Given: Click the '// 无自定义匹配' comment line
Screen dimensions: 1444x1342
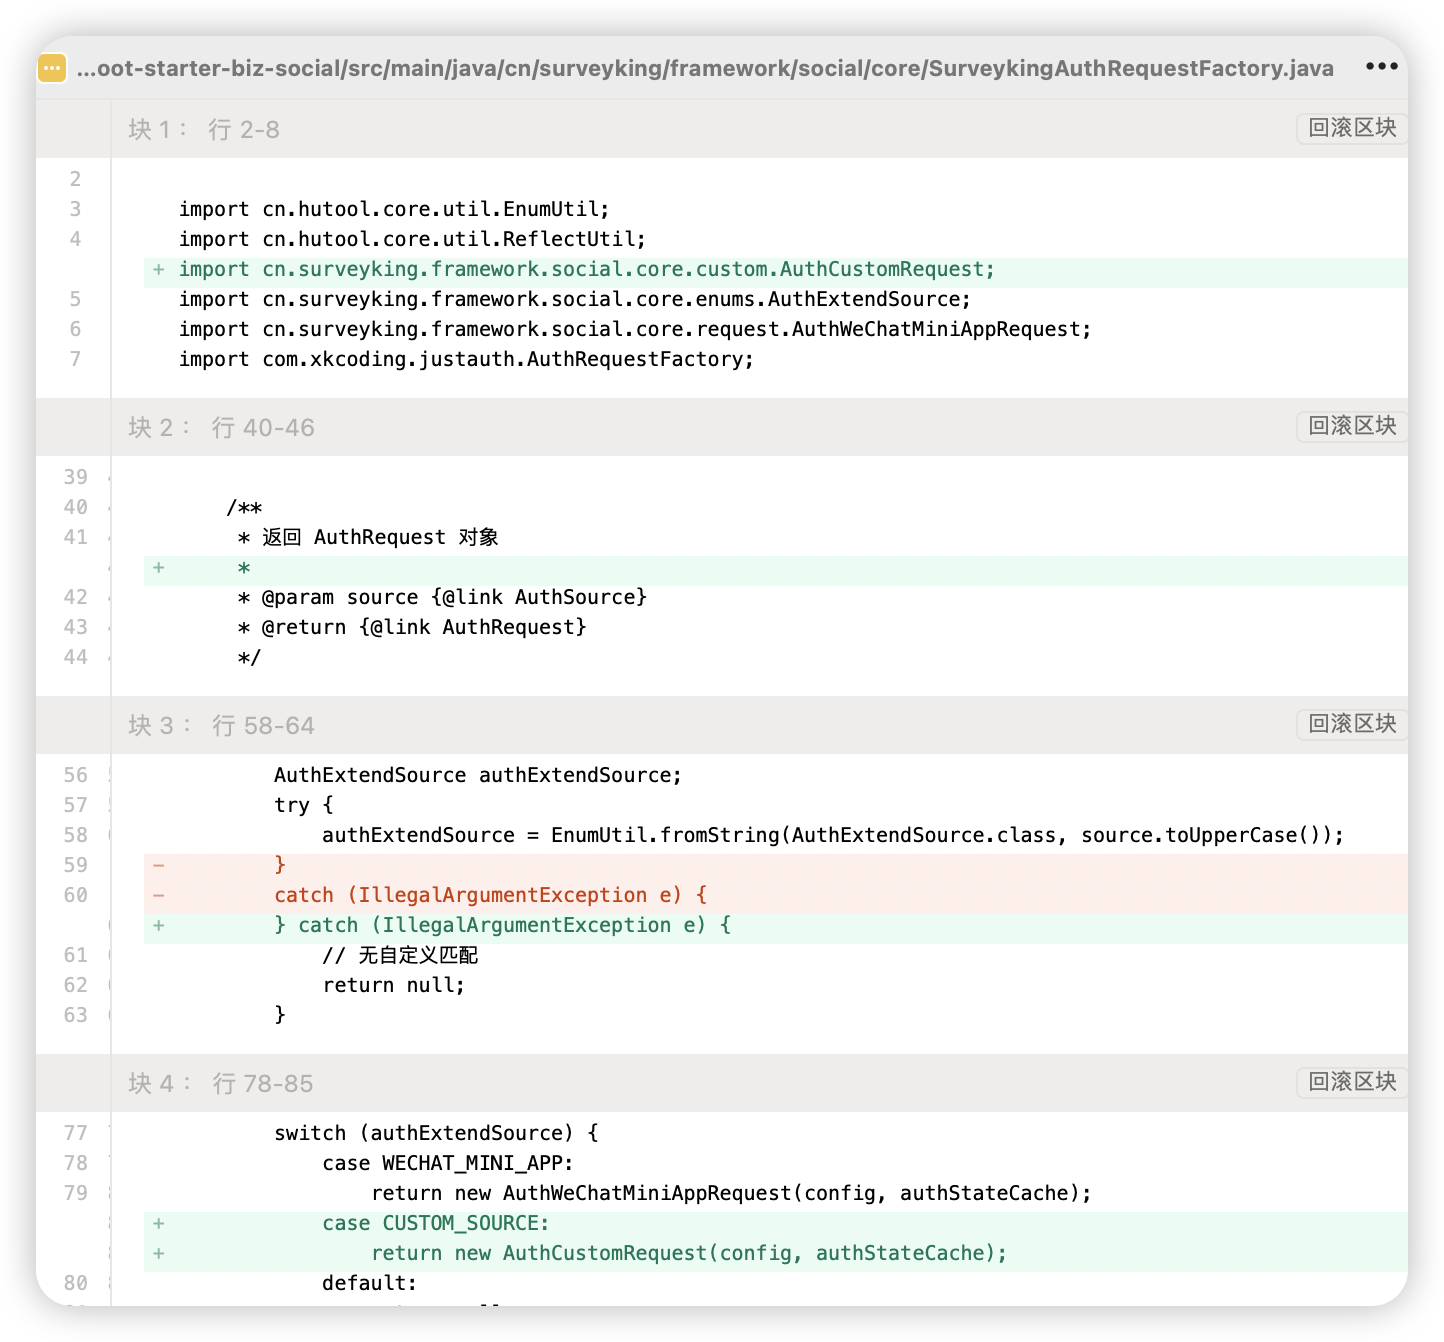Looking at the screenshot, I should [x=400, y=955].
